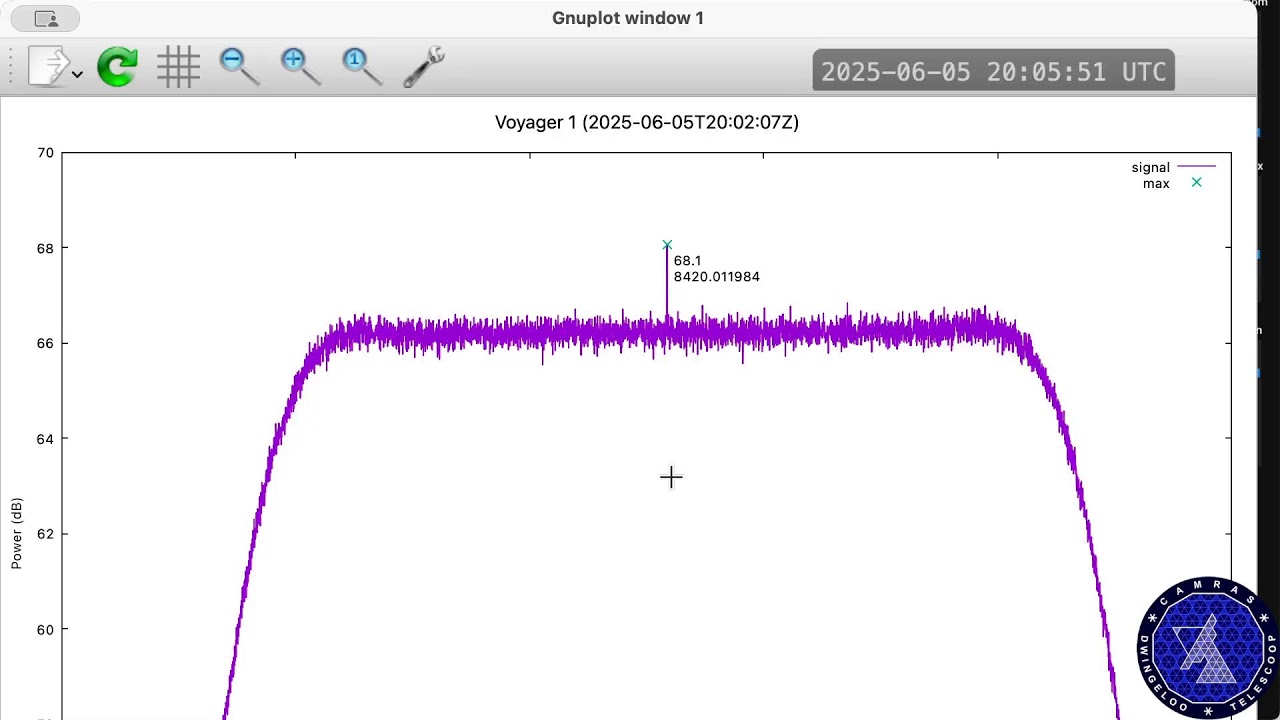Click the y-axis tick label '66'
The image size is (1280, 720).
click(x=45, y=343)
